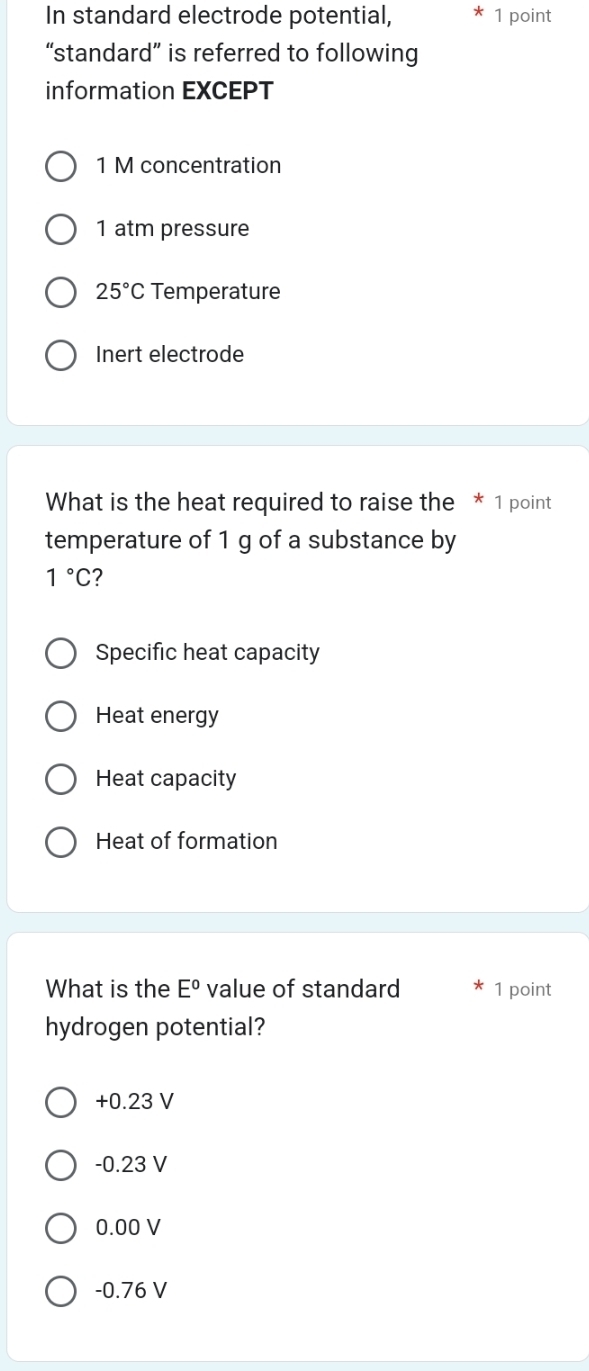The image size is (589, 1371).
Task: Choose "Heat energy" as the answer
Action: 60,716
